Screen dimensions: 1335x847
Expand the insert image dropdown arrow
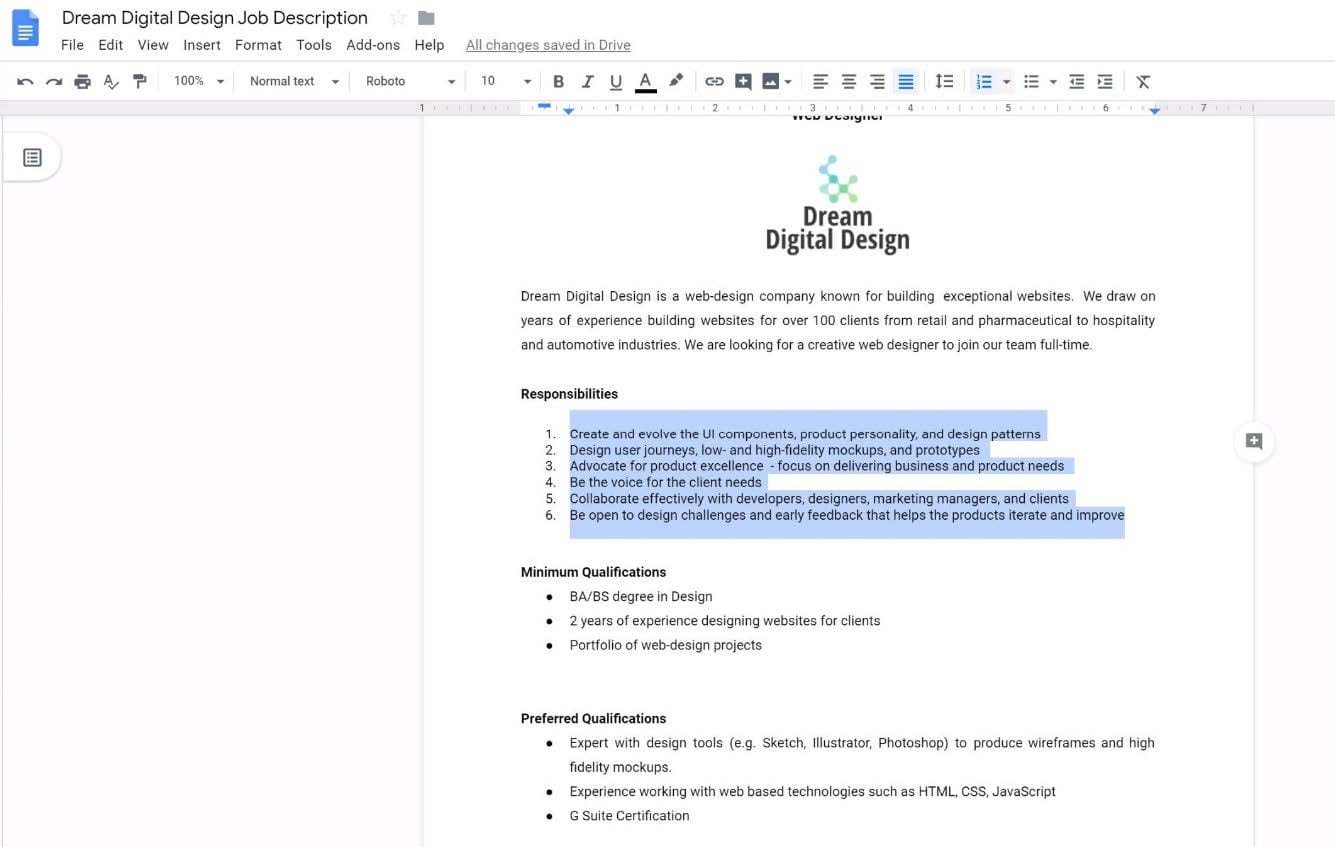[x=788, y=82]
